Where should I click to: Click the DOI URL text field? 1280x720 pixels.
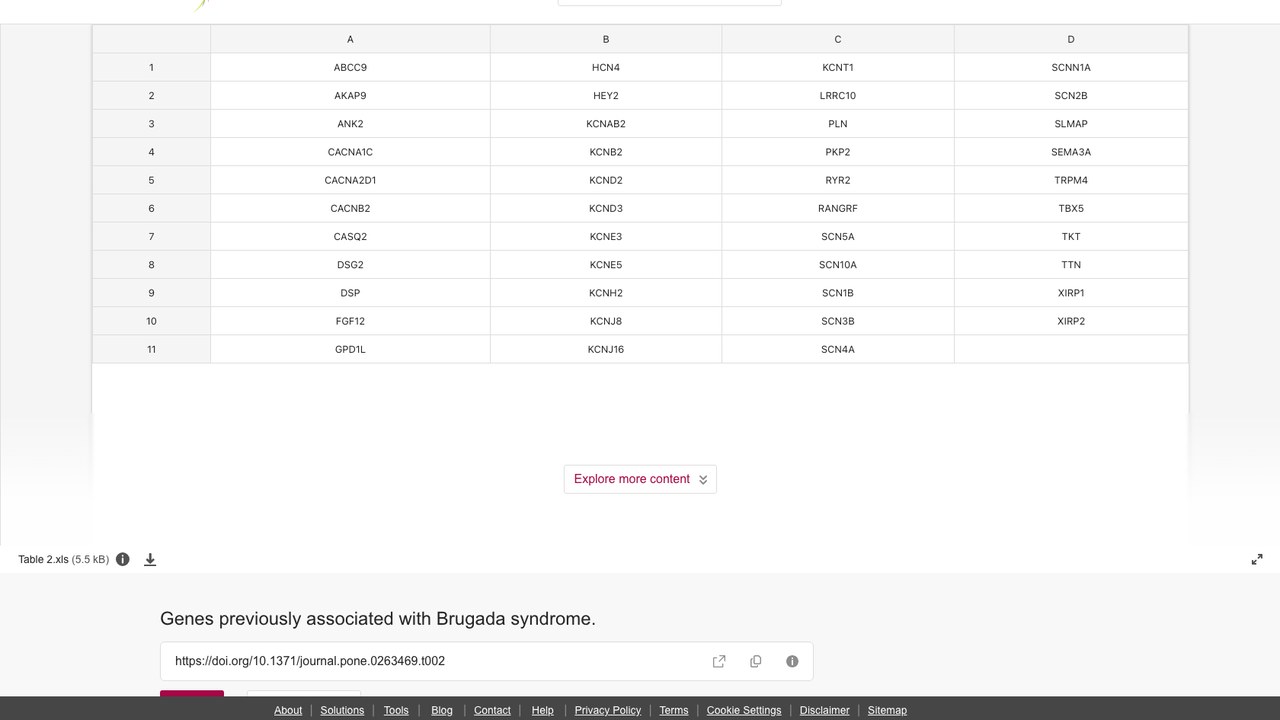pos(487,661)
